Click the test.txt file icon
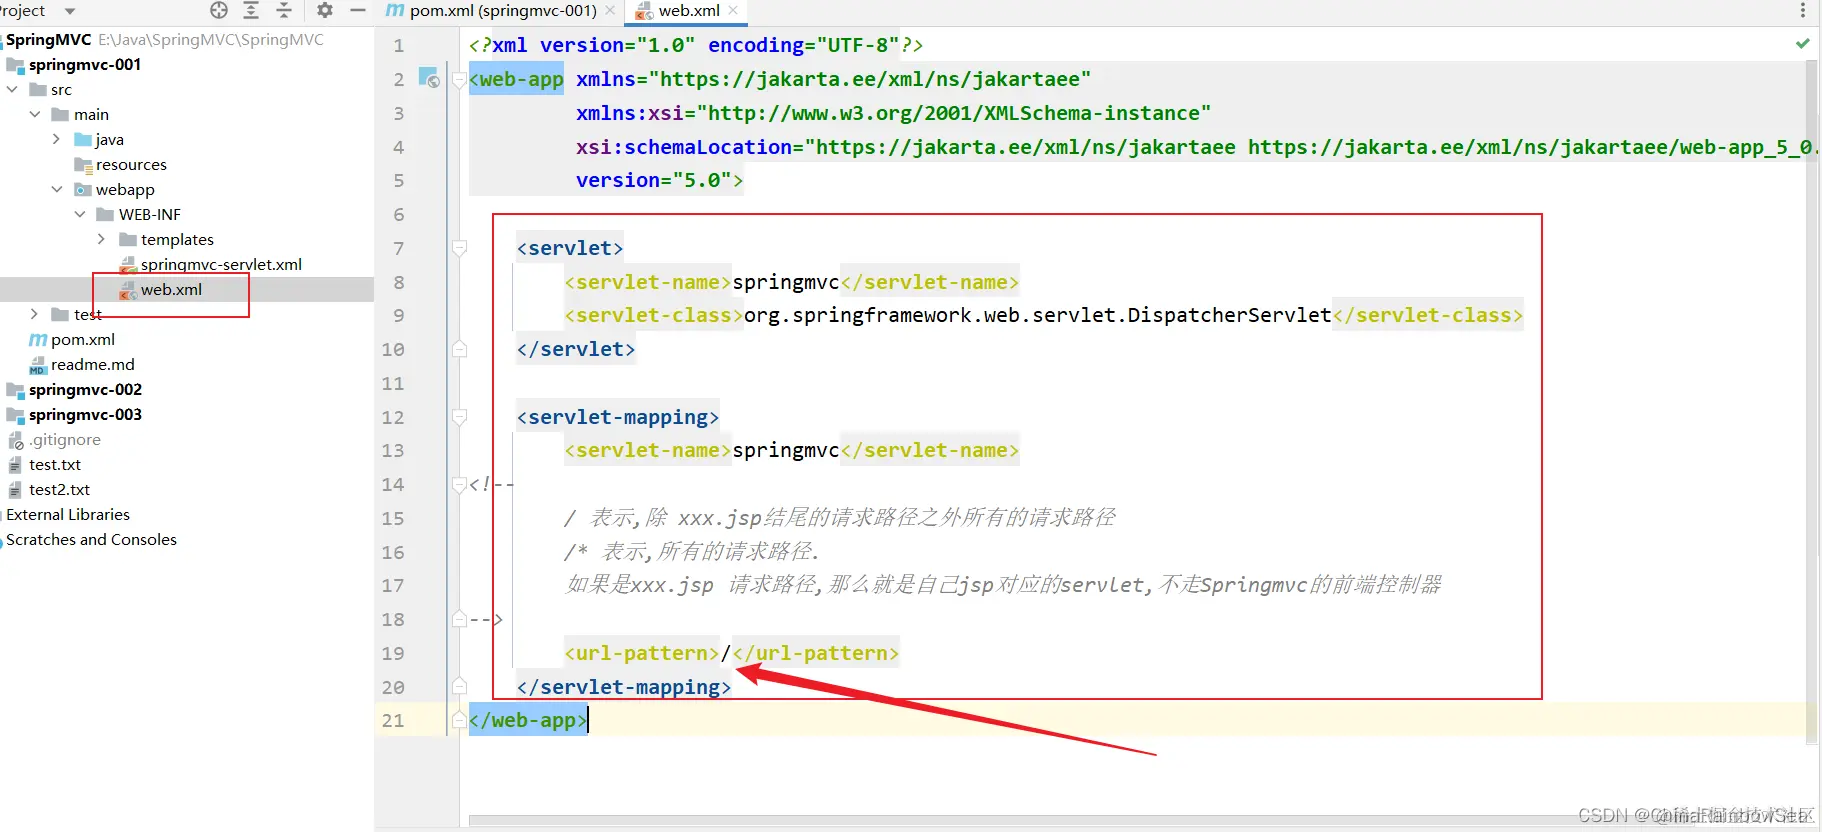Screen dimensions: 1822x832 (15, 465)
